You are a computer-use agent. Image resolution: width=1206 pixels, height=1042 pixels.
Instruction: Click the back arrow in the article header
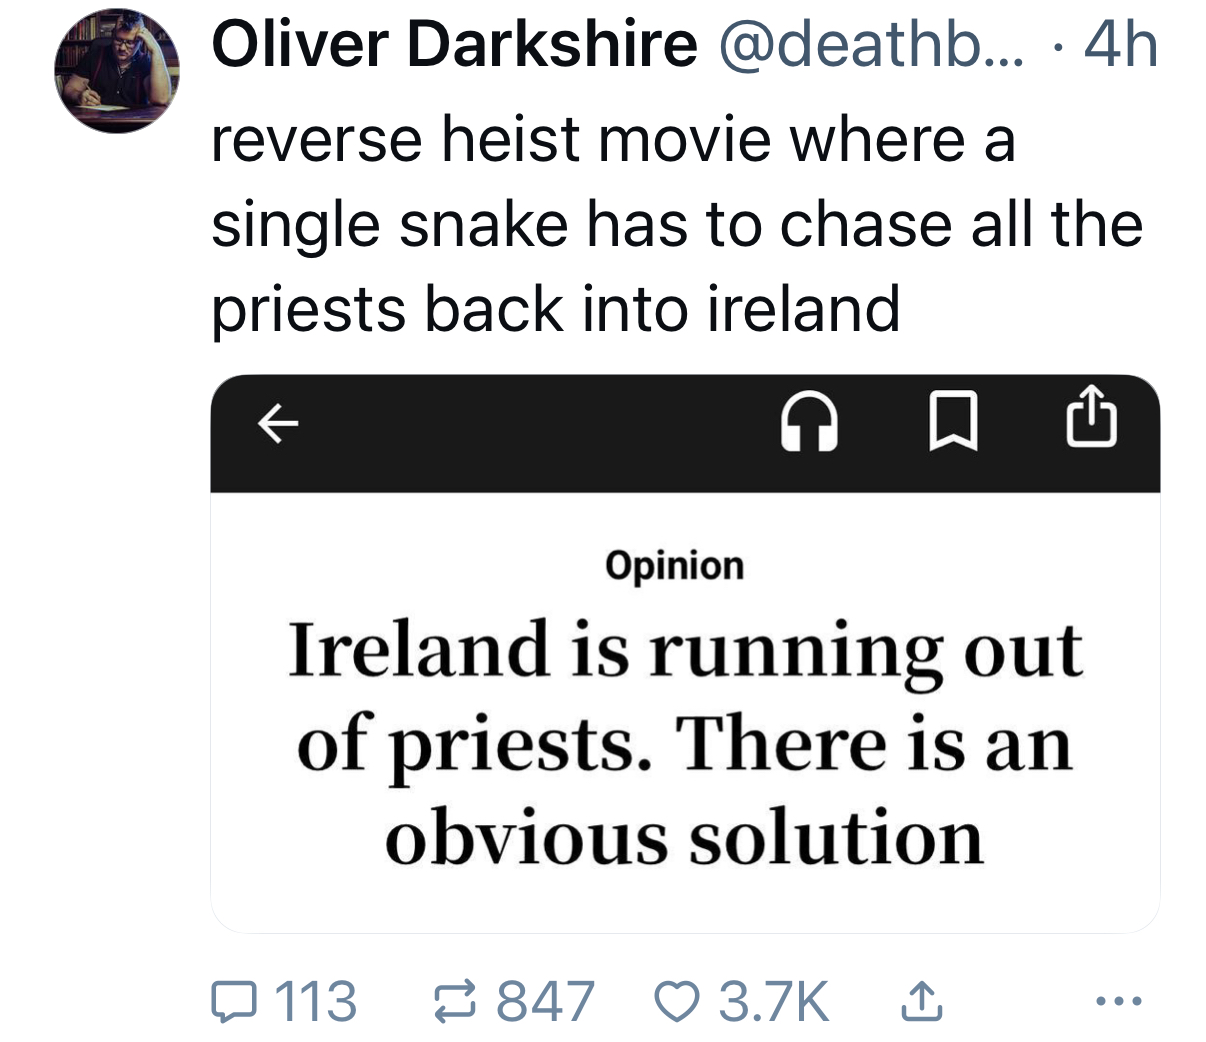click(278, 425)
